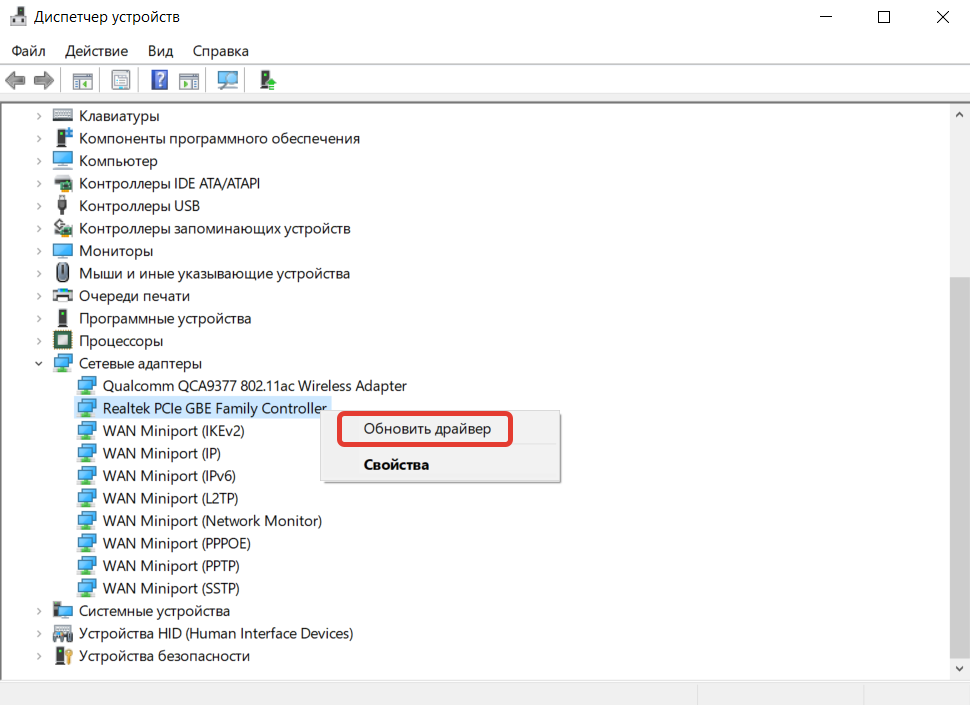Image resolution: width=970 pixels, height=705 pixels.
Task: Open the Вид menu
Action: 160,51
